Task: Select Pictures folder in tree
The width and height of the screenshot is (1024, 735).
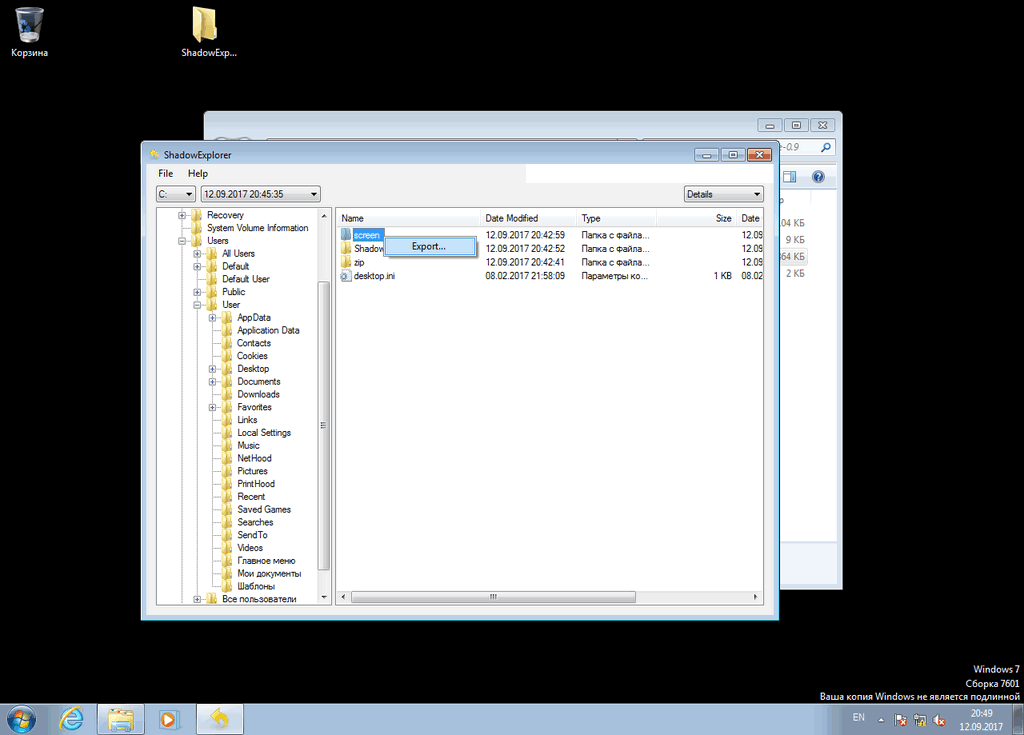Action: click(x=252, y=471)
